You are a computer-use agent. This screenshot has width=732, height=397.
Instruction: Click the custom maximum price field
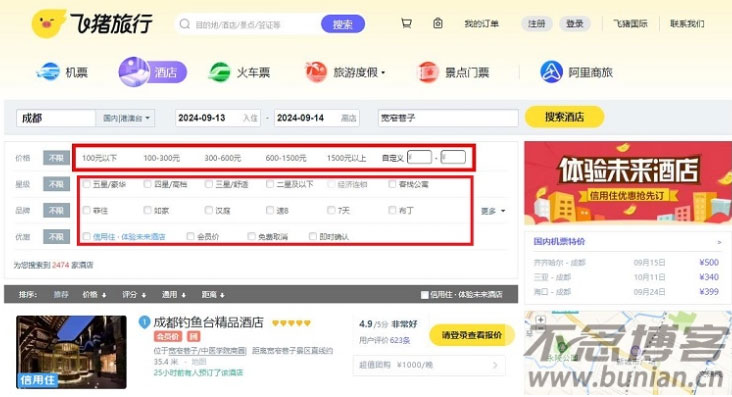coord(453,157)
